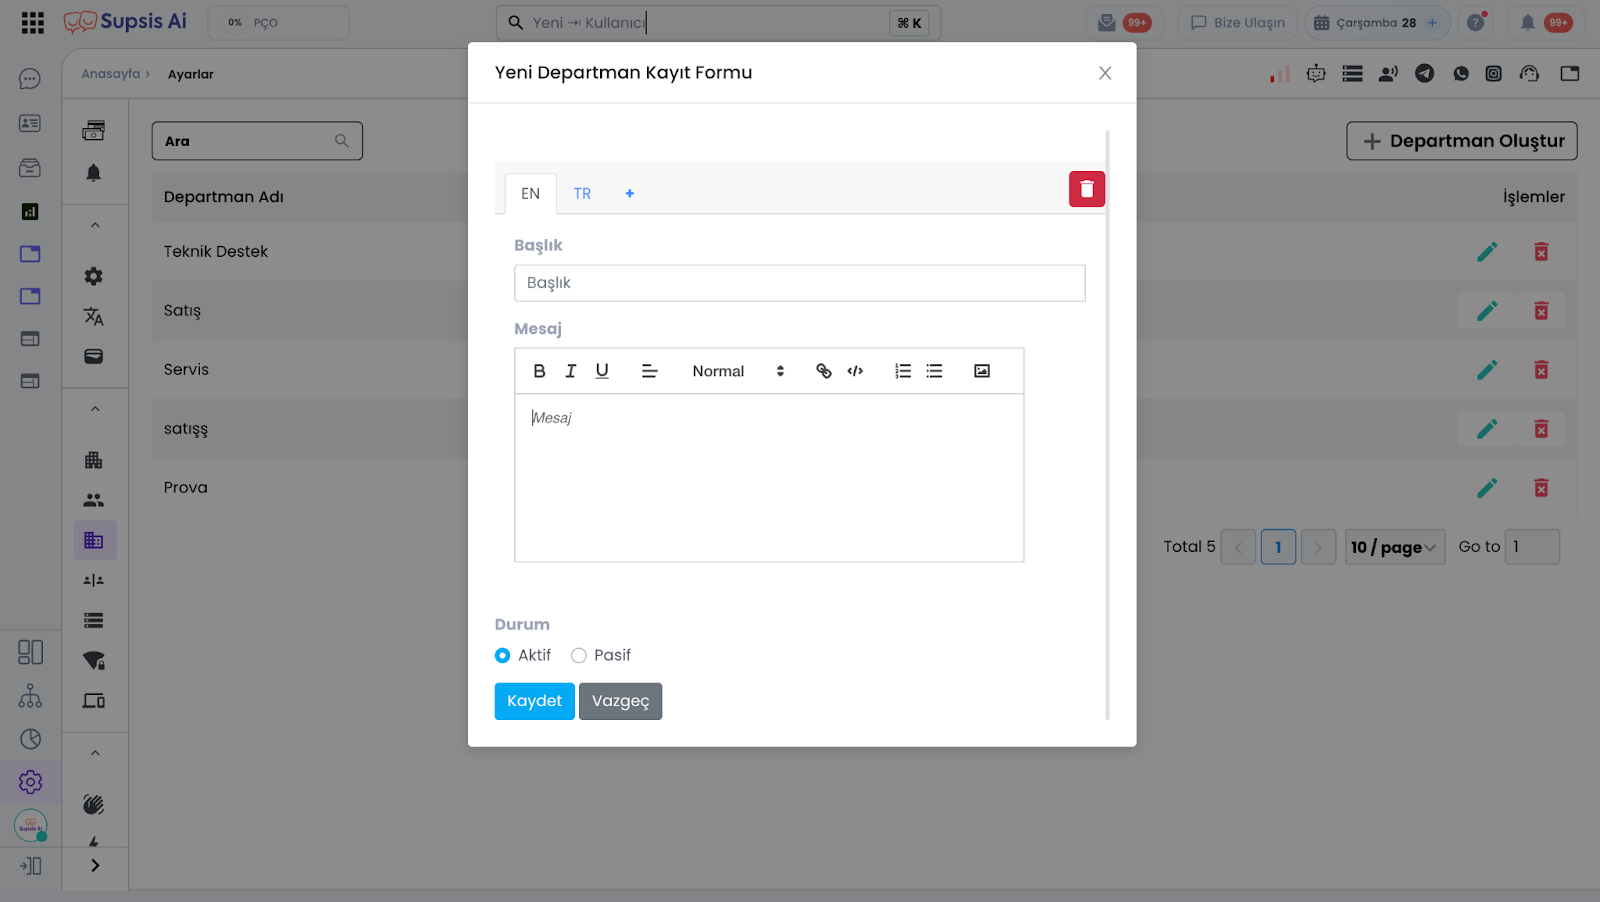Click the Bold formatting icon
This screenshot has width=1600, height=902.
click(539, 371)
